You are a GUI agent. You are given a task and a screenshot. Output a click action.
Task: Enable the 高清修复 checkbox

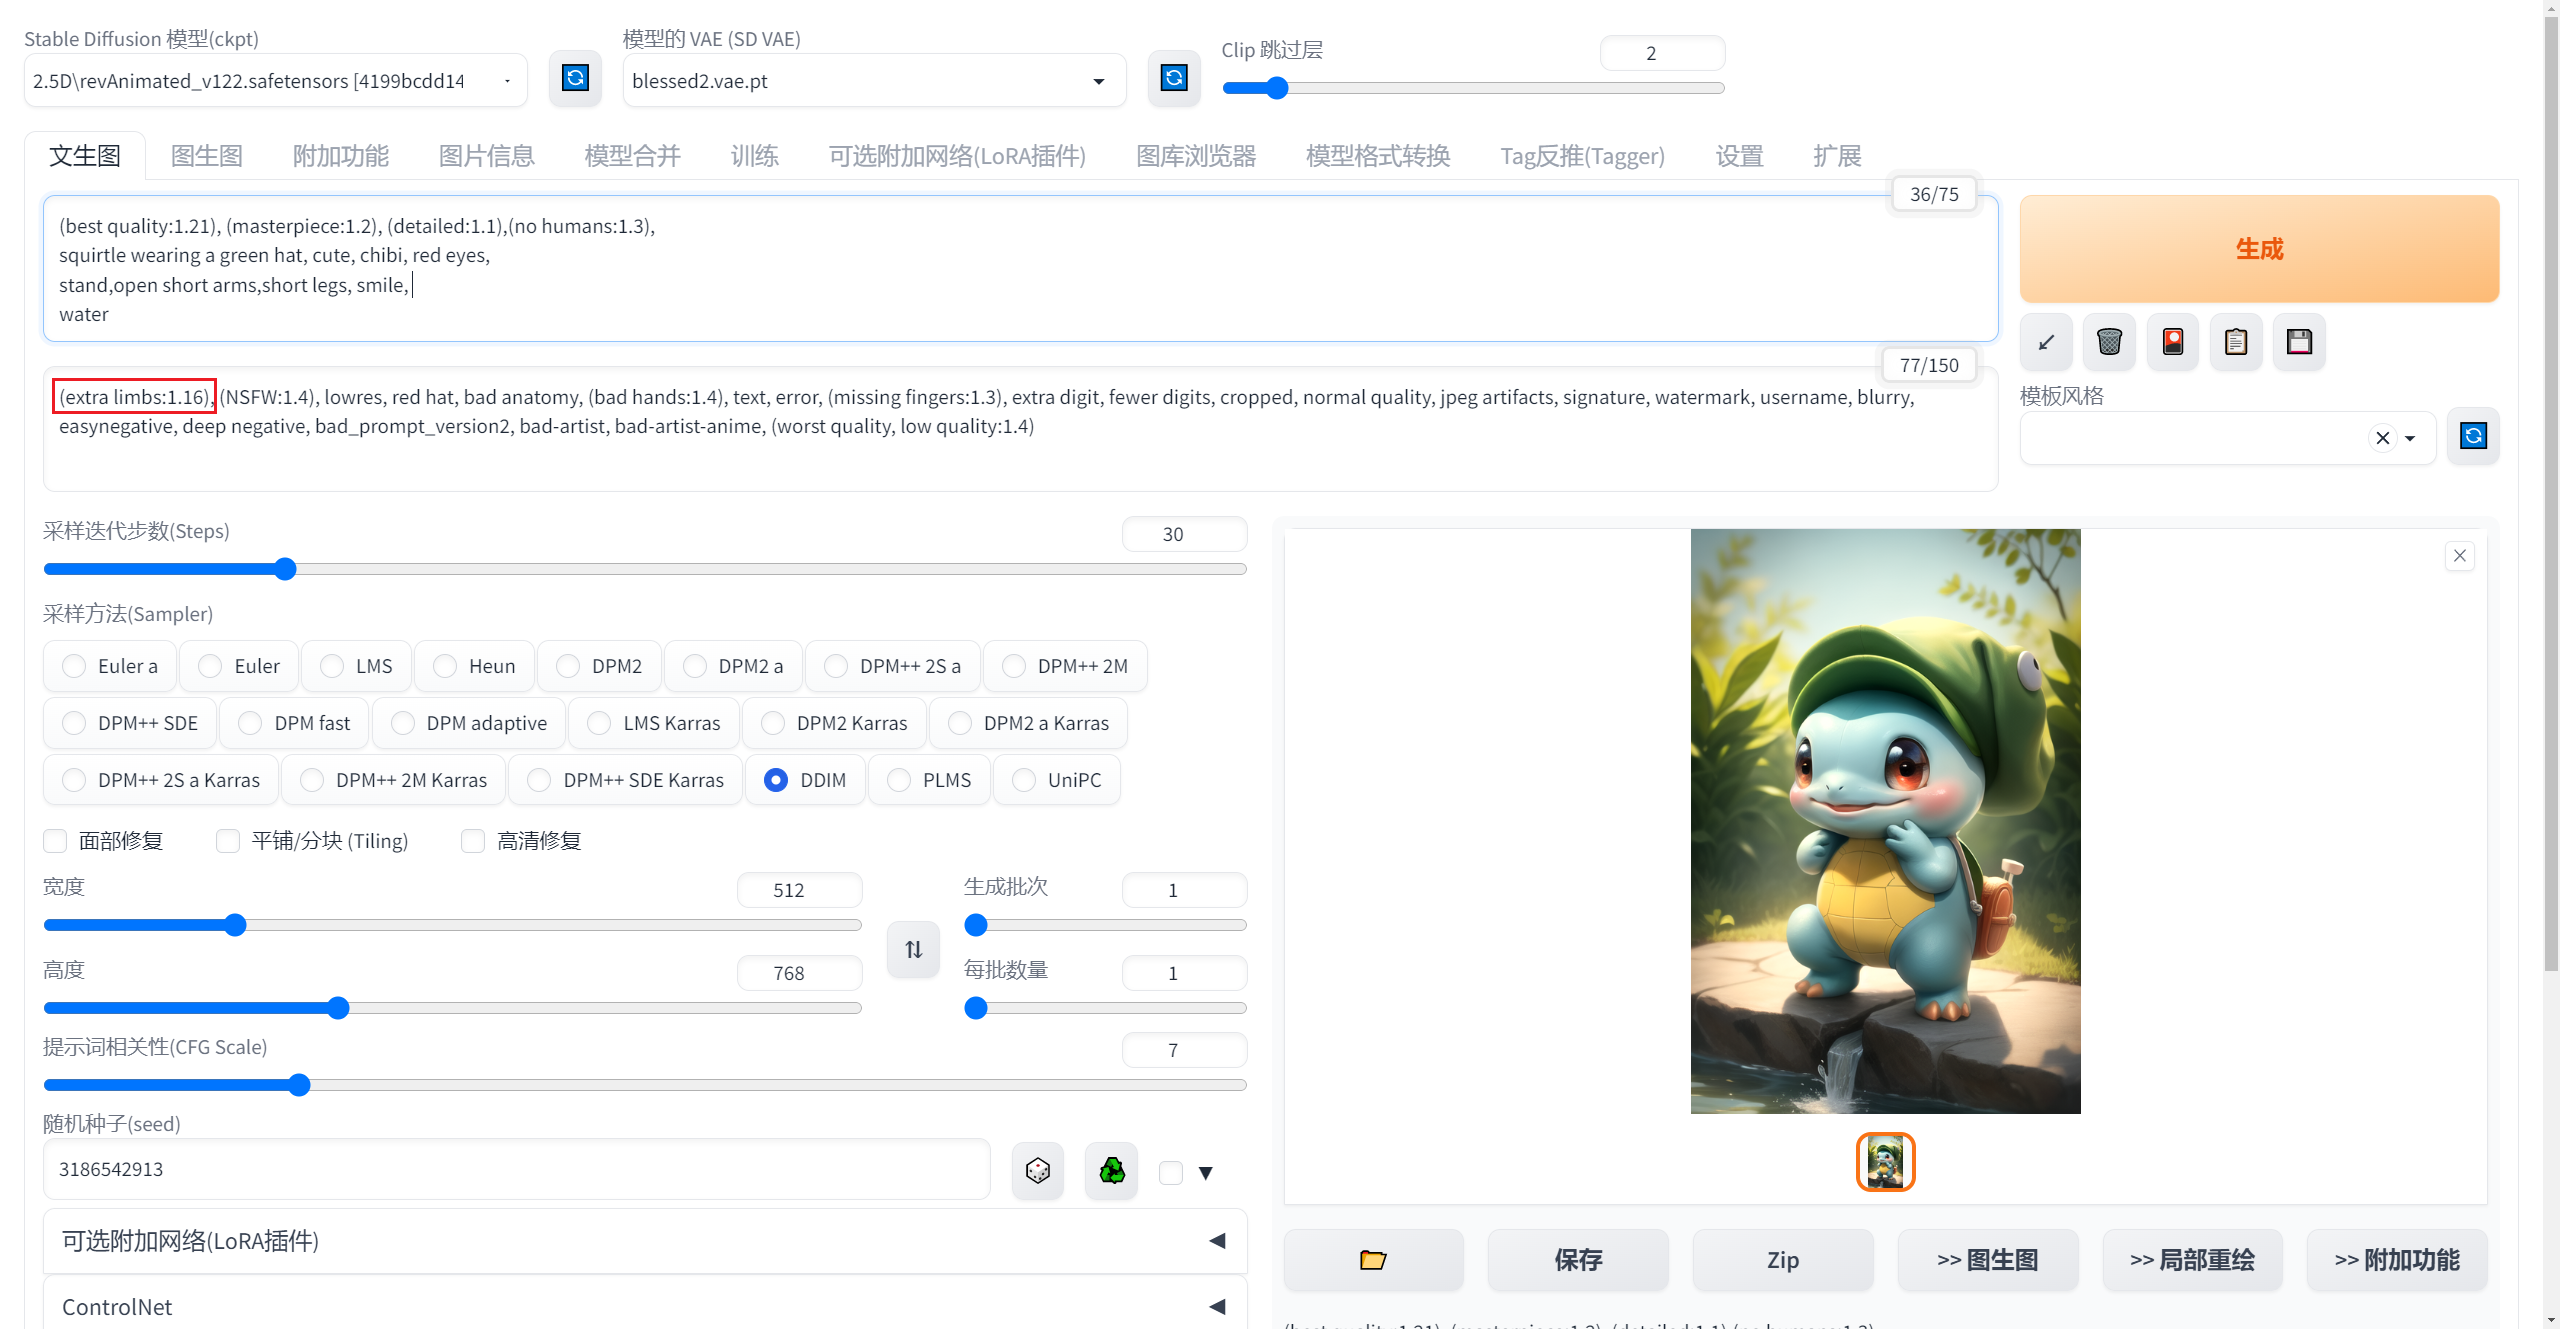(473, 841)
